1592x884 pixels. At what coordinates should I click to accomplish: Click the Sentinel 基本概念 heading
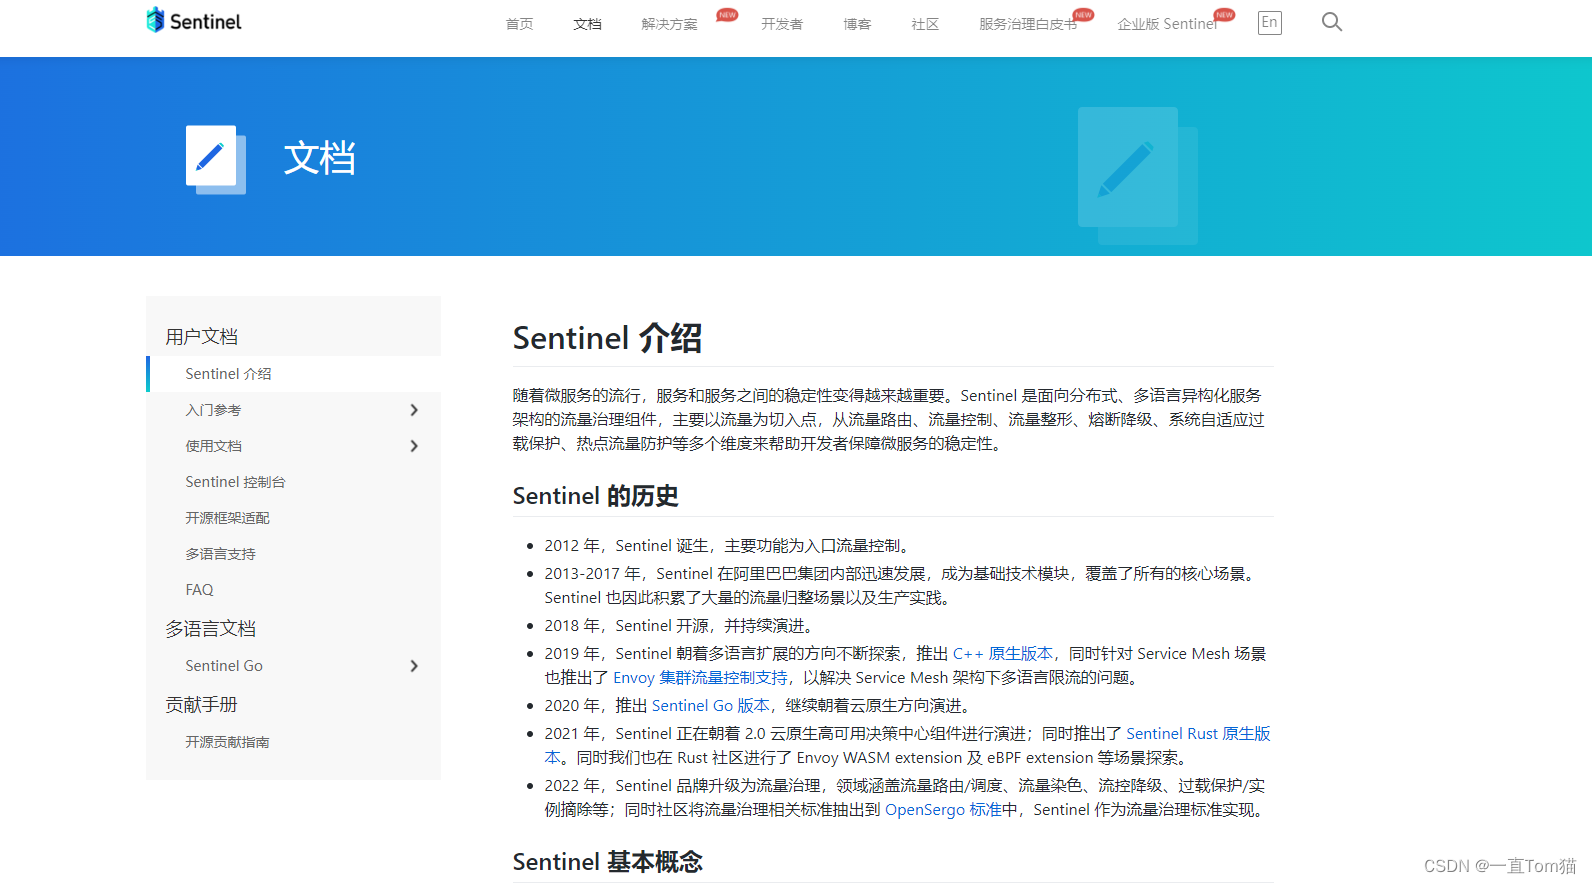(607, 862)
